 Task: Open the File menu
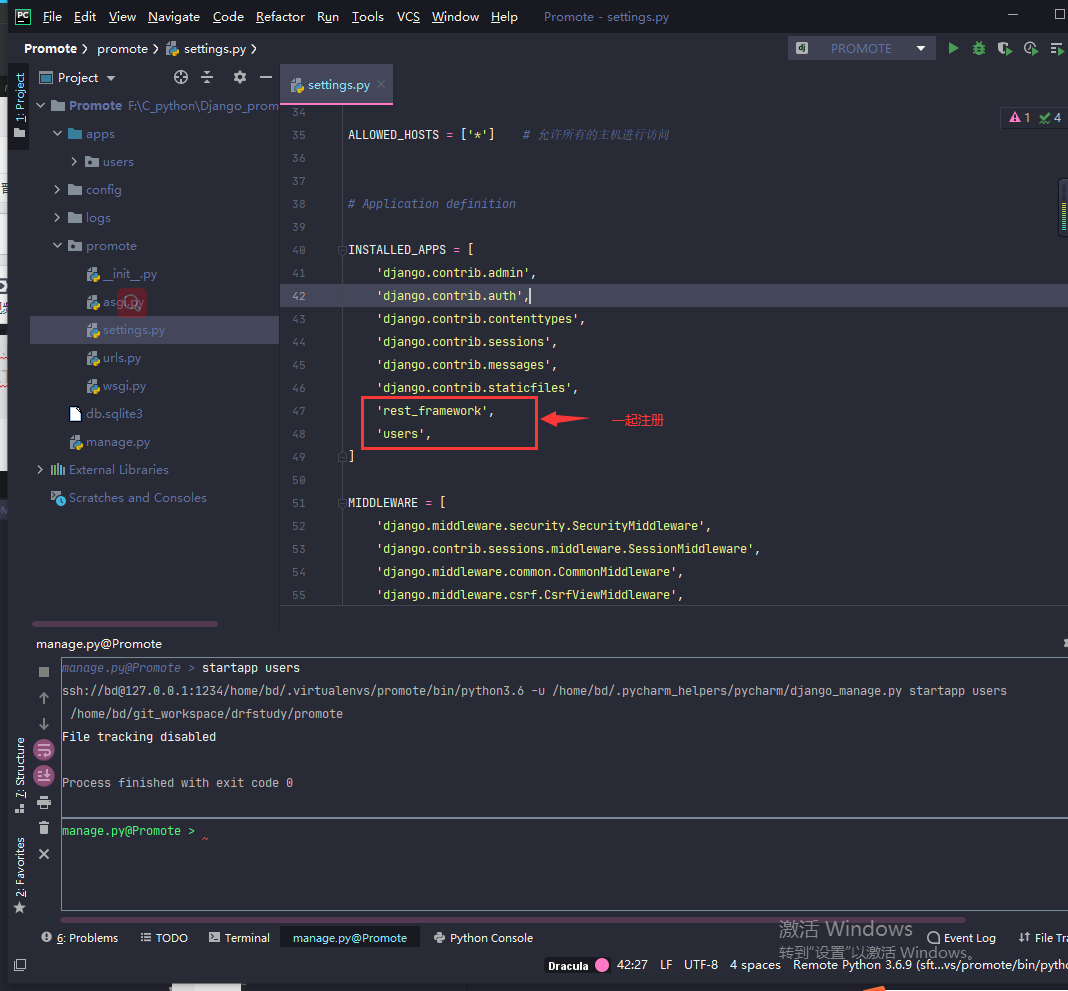pos(52,16)
